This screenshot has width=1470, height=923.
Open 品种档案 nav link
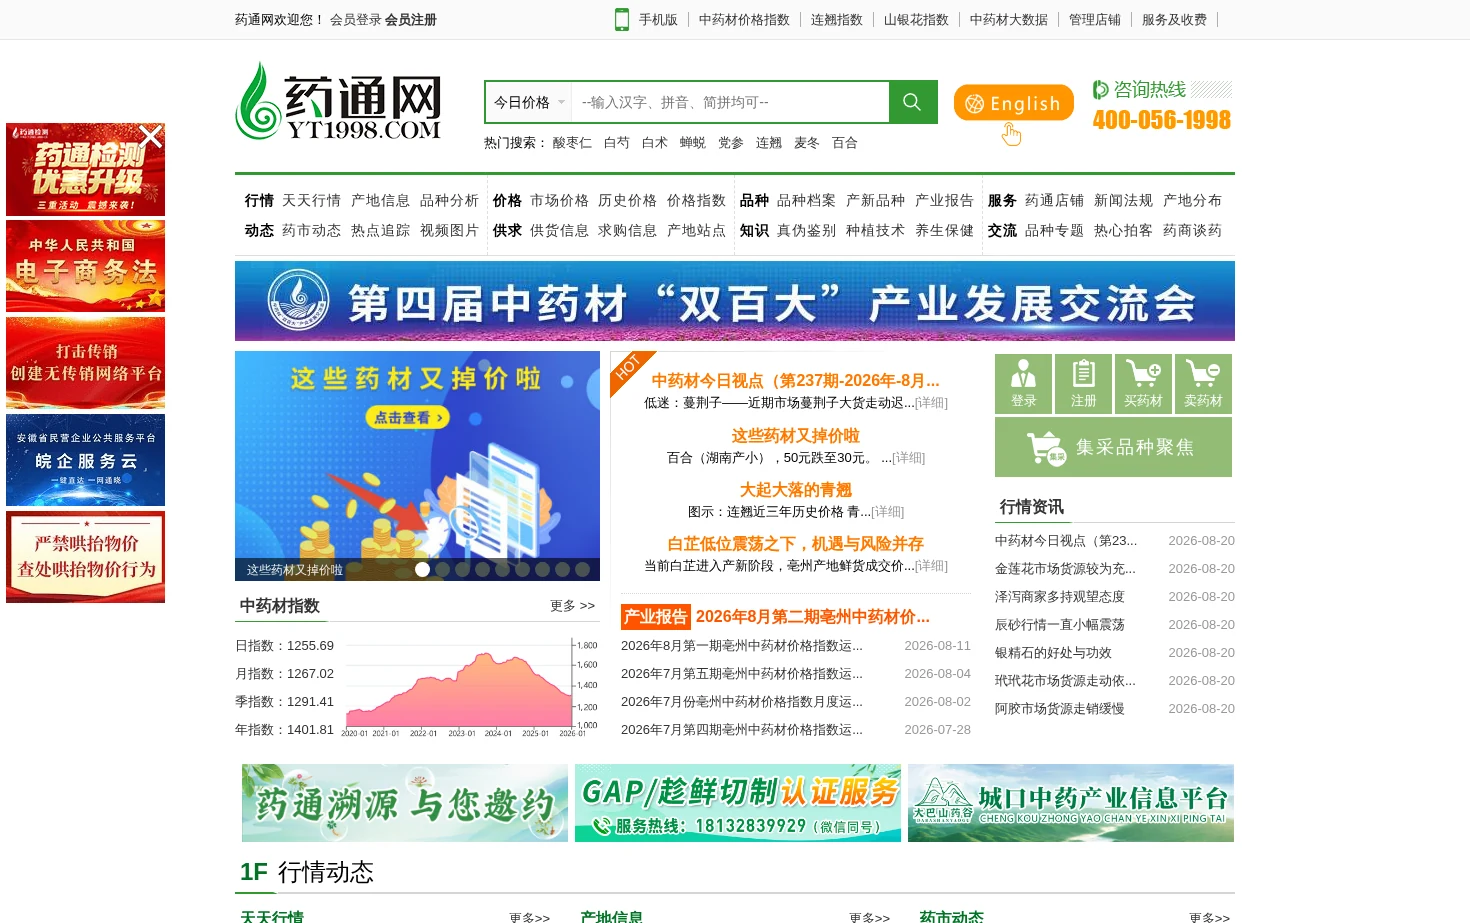806,200
